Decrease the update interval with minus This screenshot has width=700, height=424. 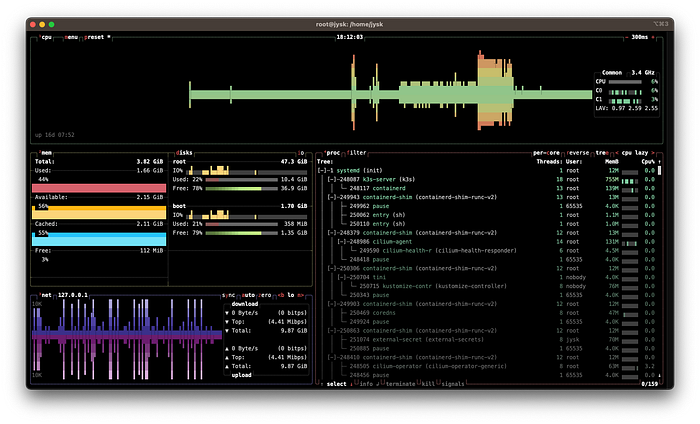click(x=627, y=37)
